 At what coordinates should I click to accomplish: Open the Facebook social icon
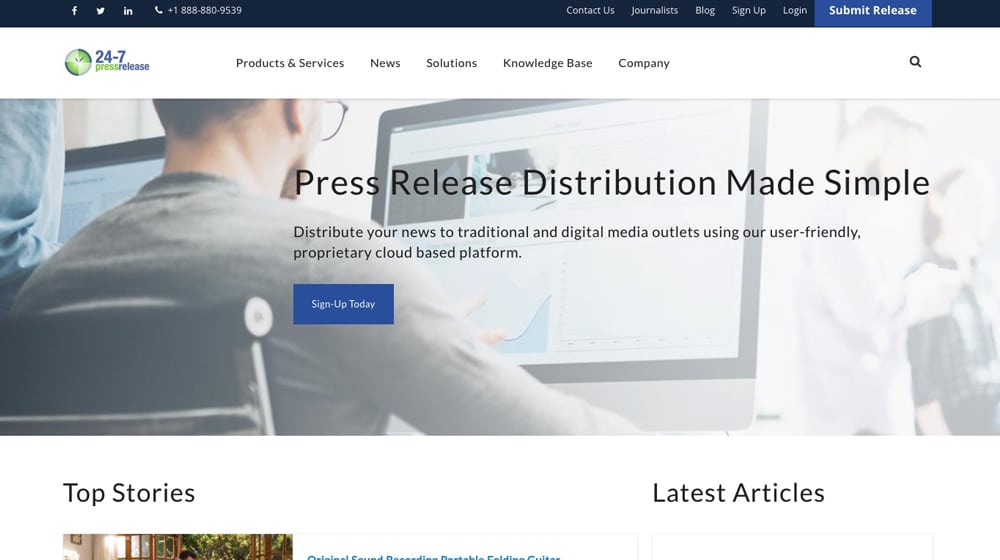[x=75, y=10]
